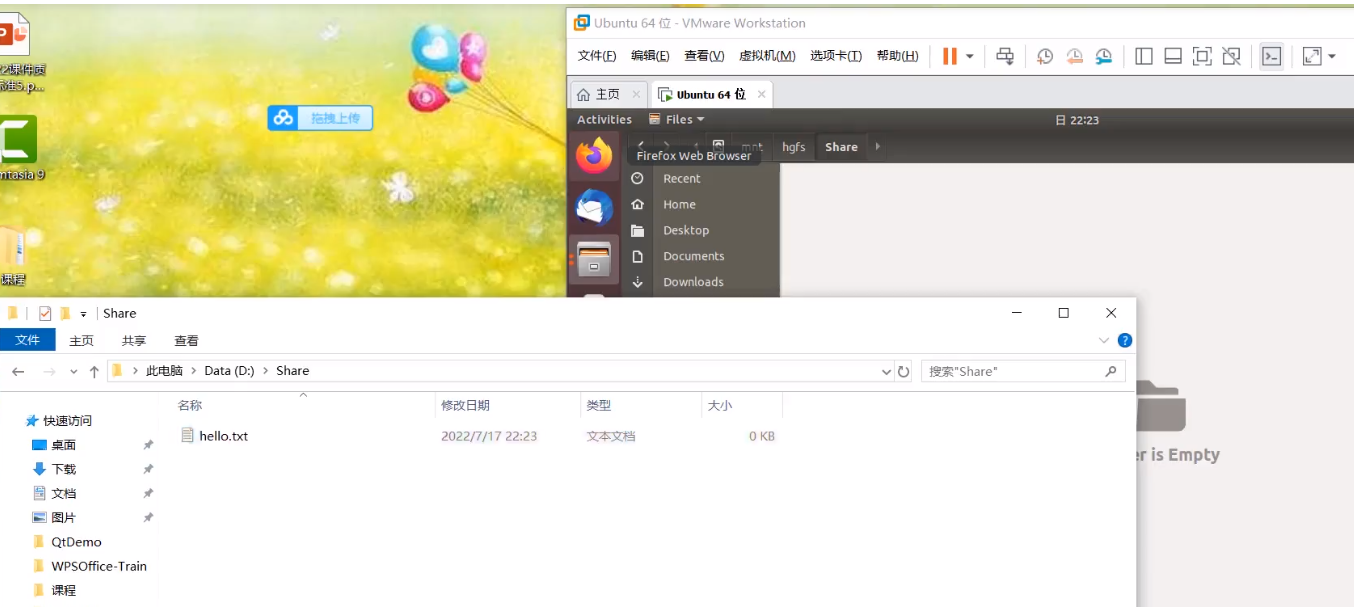Open the VMware snapshot manager wrench icon
This screenshot has width=1354, height=607.
coord(1104,57)
